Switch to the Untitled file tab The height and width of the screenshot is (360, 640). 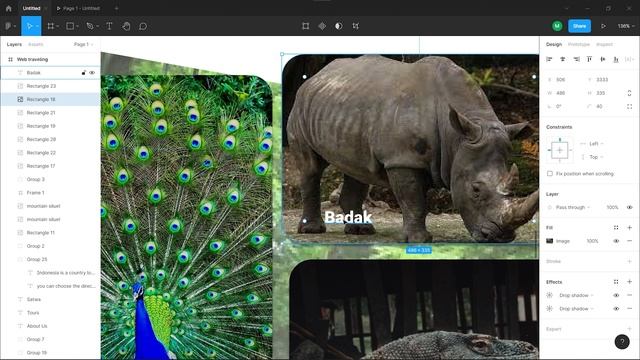pos(31,8)
